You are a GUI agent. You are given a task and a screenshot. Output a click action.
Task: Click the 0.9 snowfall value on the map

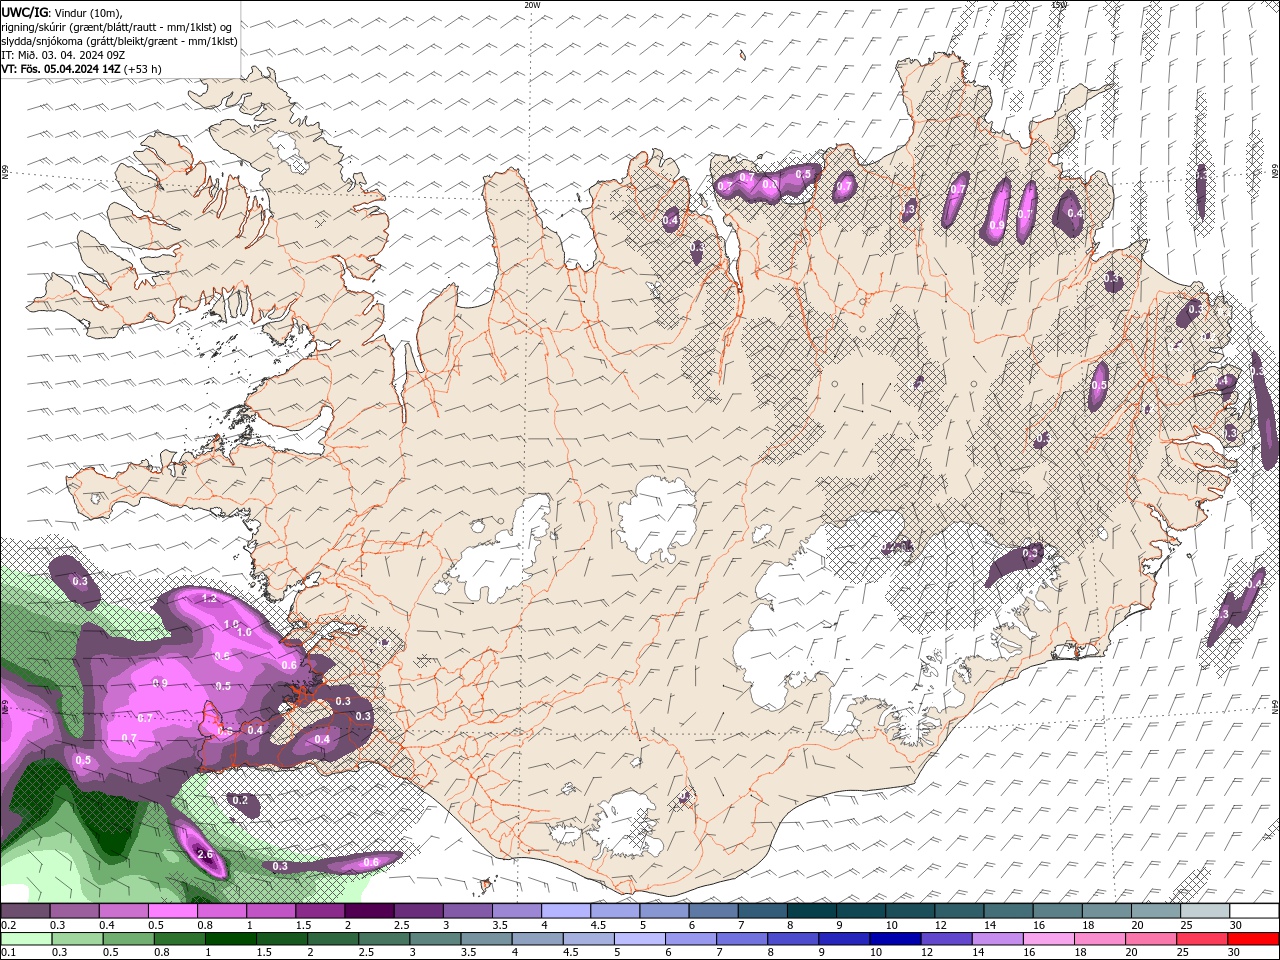[160, 683]
